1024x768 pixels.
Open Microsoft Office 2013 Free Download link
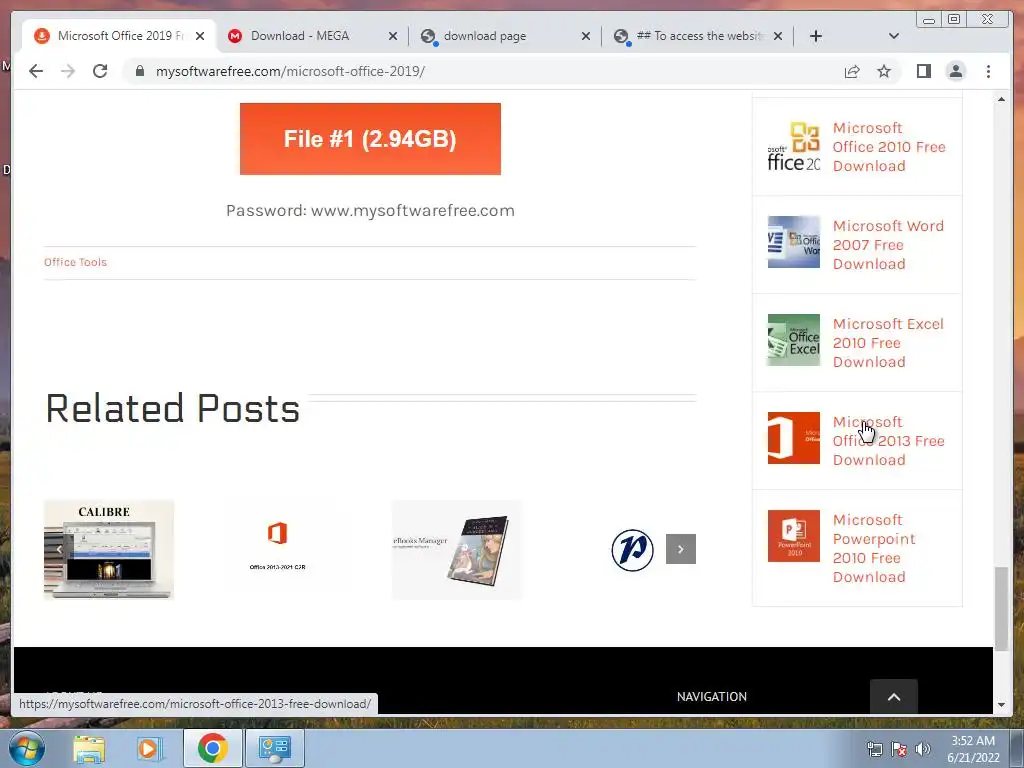[x=889, y=441]
